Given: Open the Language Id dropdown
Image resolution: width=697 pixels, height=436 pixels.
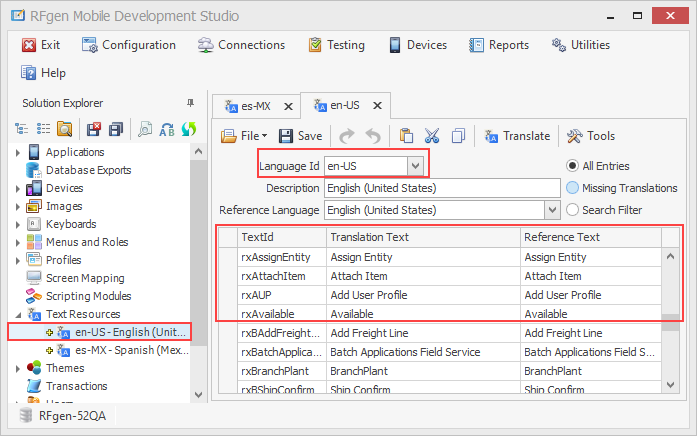Looking at the screenshot, I should coord(415,165).
